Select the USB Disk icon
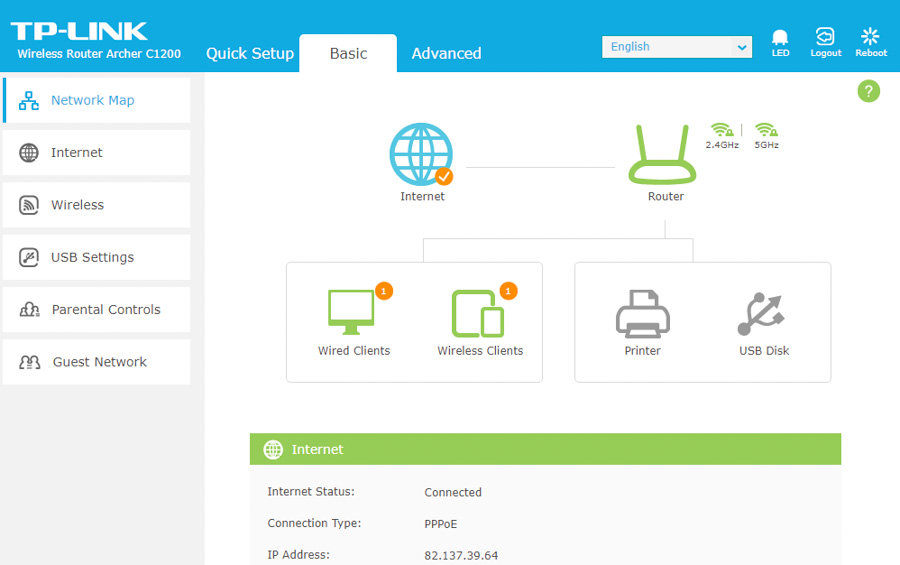 point(761,314)
